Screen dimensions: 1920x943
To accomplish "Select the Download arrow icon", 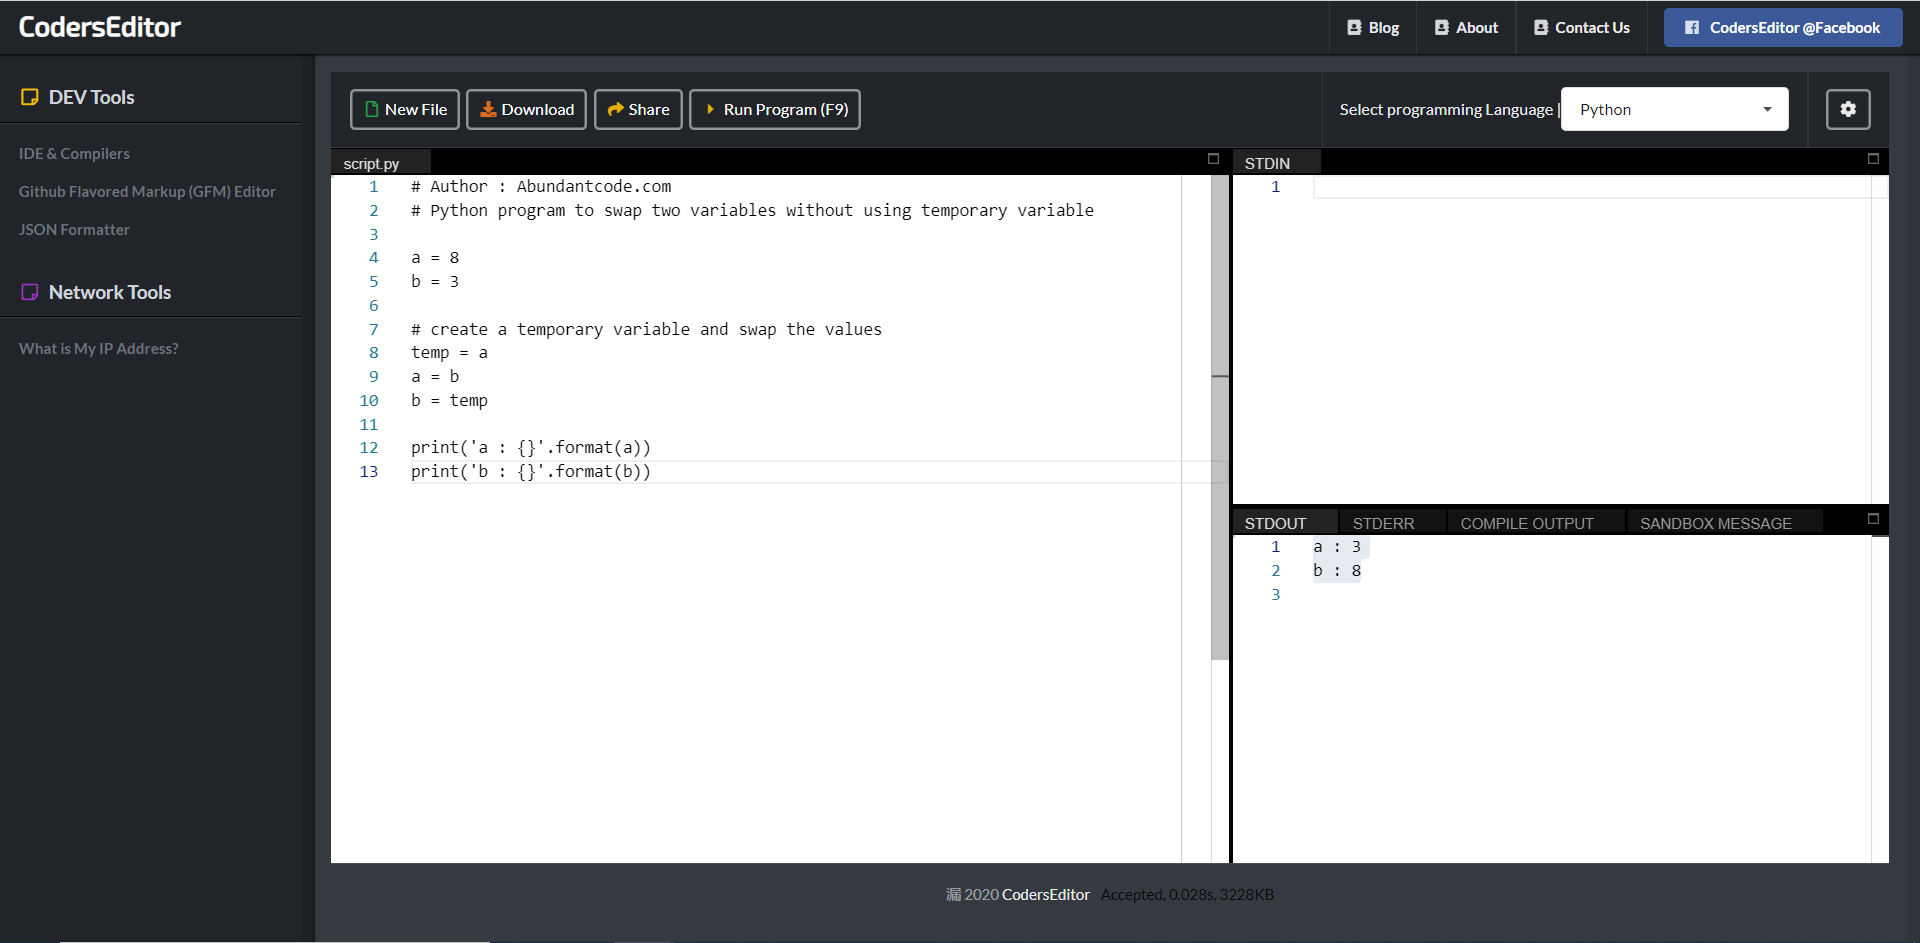I will (489, 109).
